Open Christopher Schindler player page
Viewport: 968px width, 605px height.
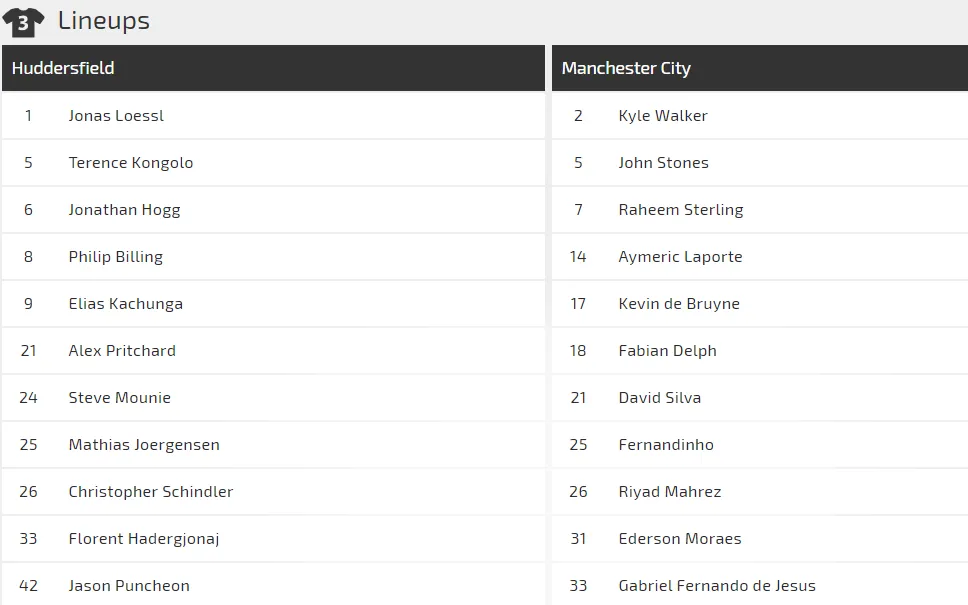click(151, 491)
